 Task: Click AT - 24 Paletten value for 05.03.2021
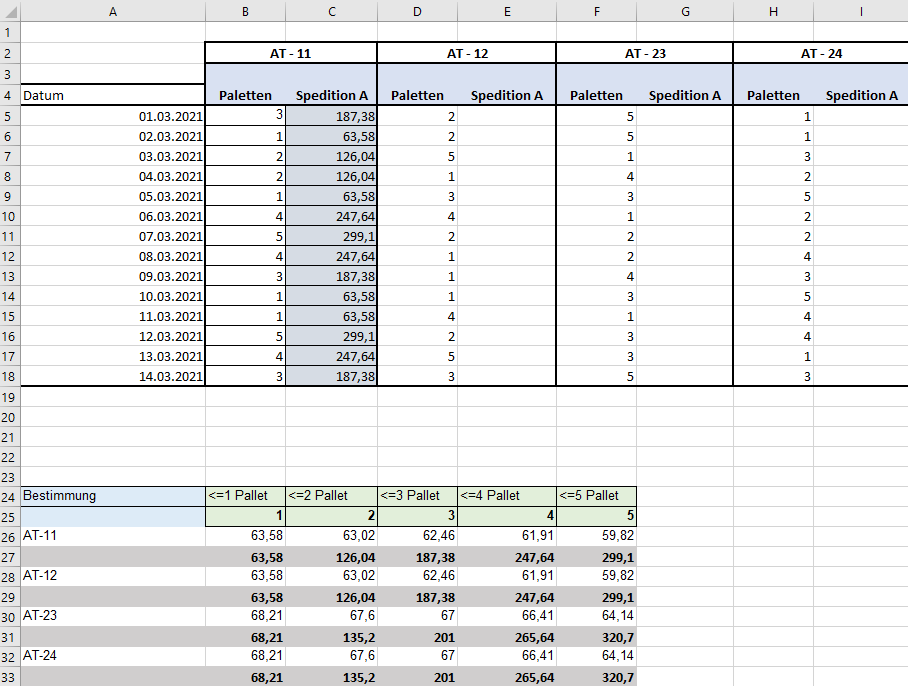774,196
